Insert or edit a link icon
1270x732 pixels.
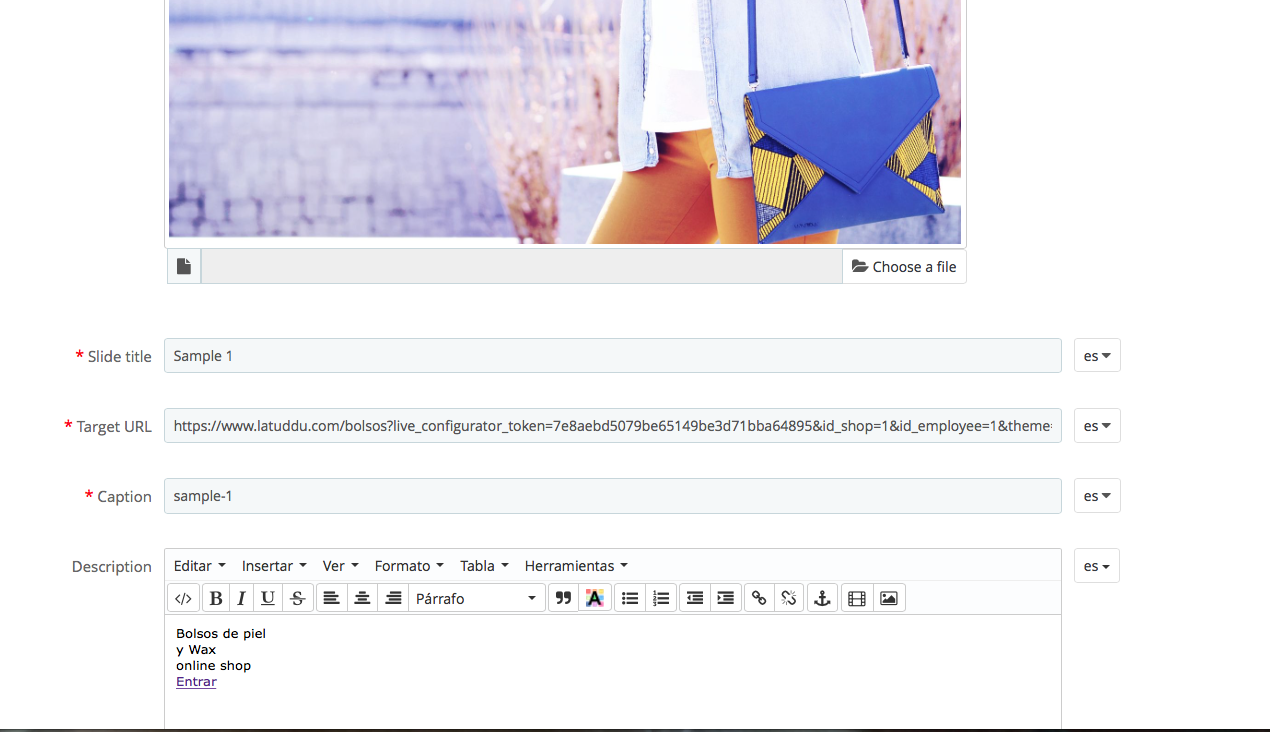click(759, 598)
